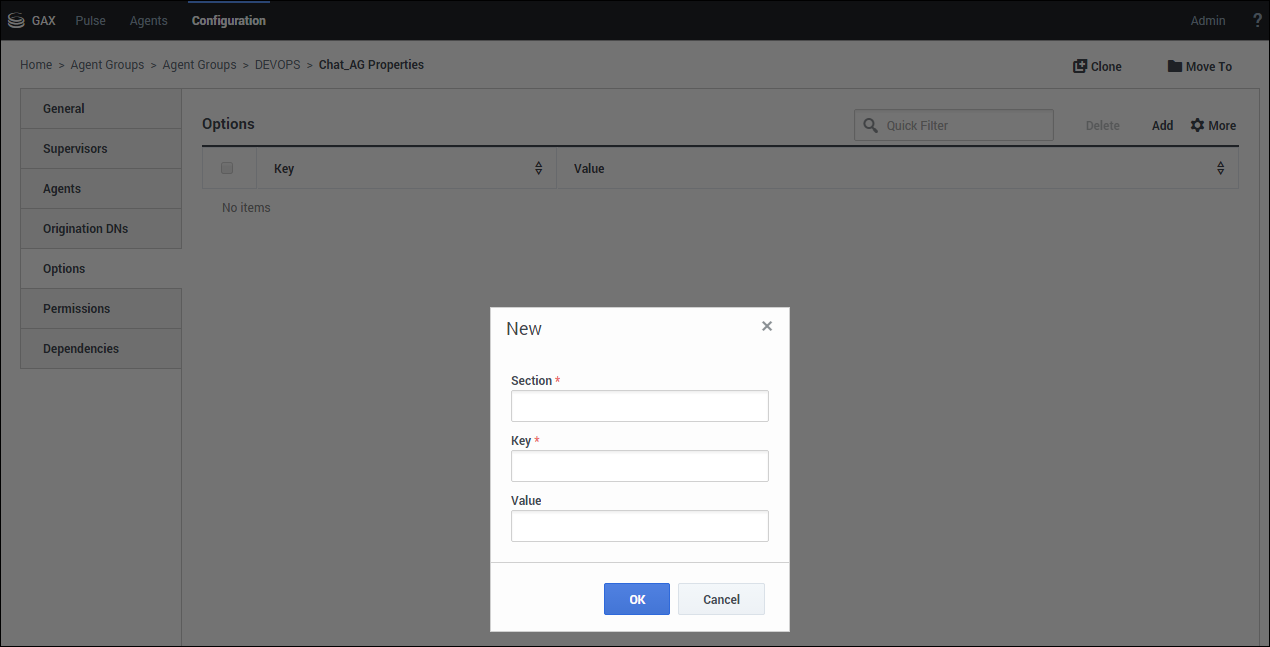
Task: Go to DEVOPS breadcrumb link
Action: click(x=277, y=65)
